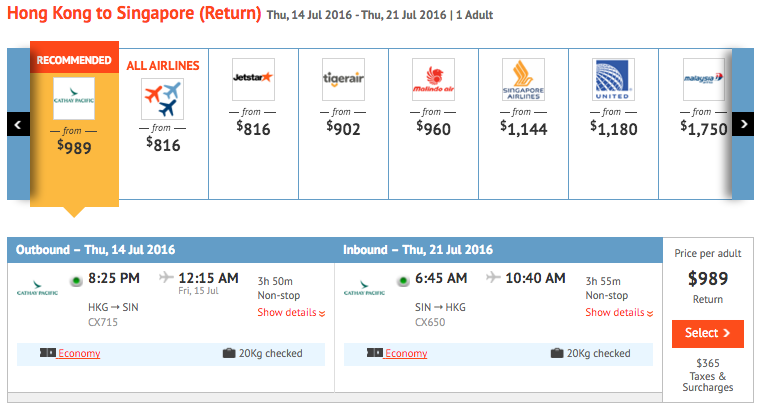Open the inbound Economy link
The width and height of the screenshot is (762, 409).
[x=406, y=353]
